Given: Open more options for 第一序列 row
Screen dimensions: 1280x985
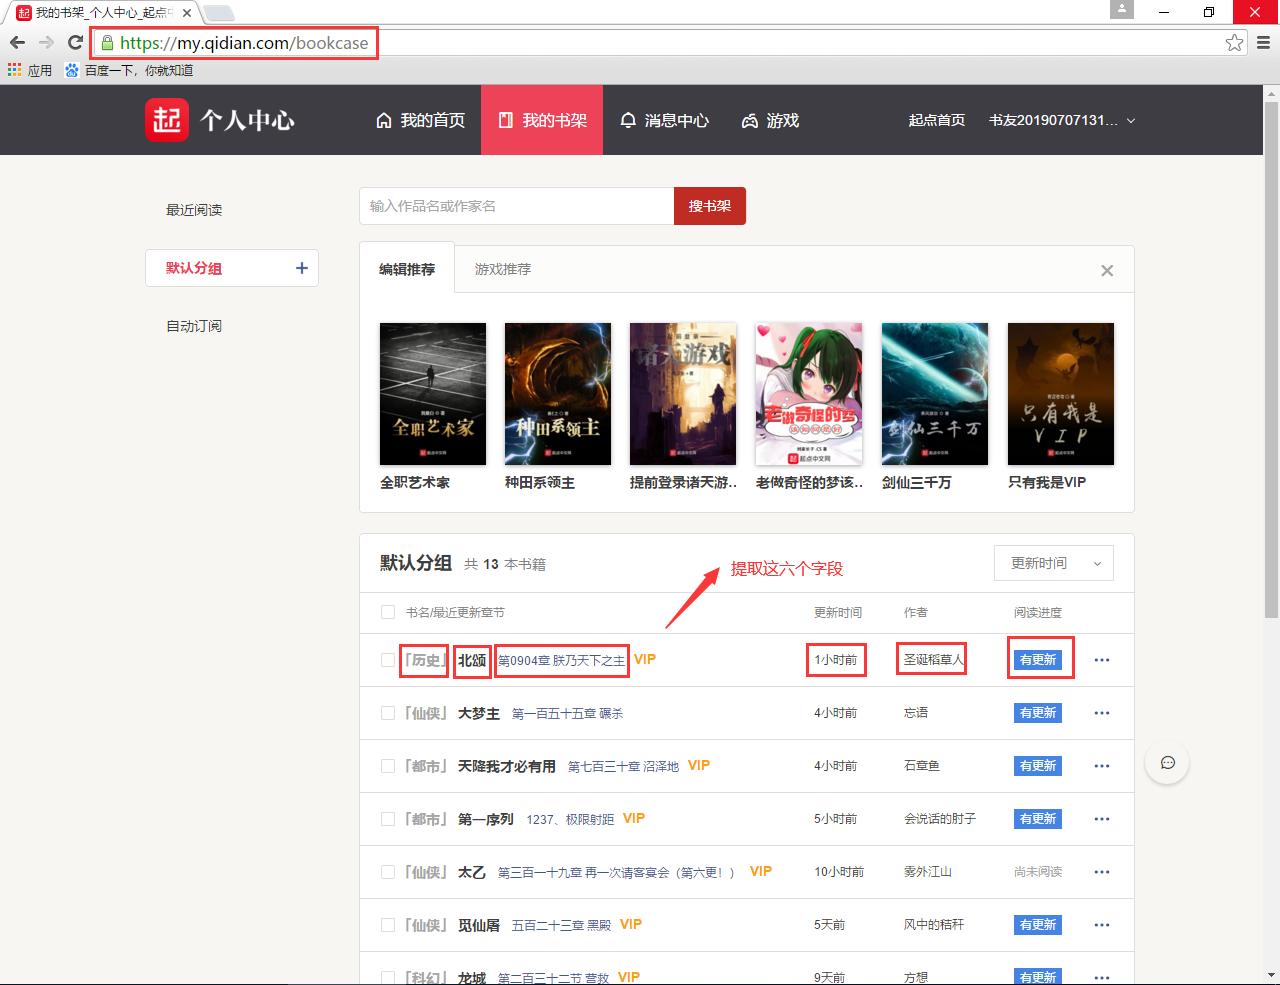Looking at the screenshot, I should (x=1102, y=819).
